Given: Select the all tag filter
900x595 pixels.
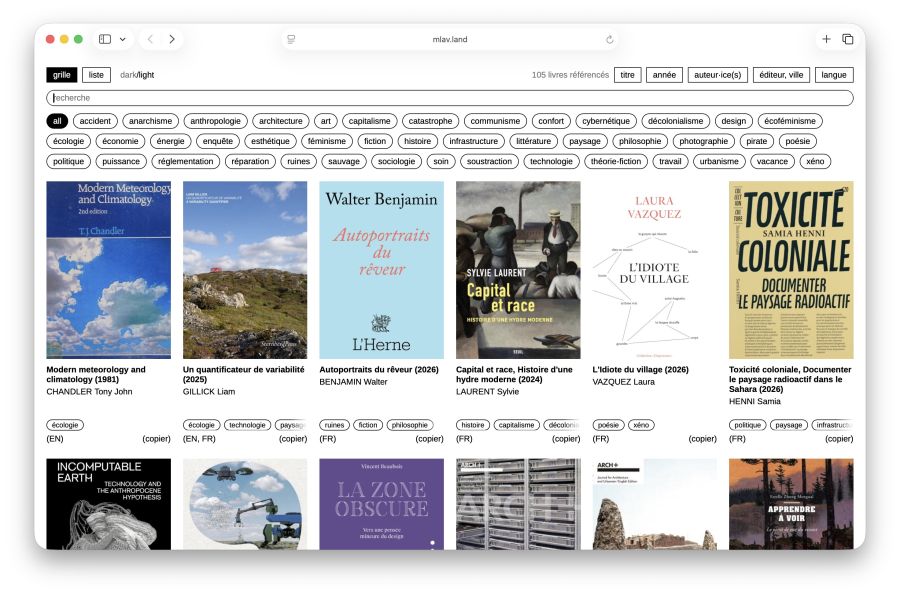Looking at the screenshot, I should (57, 121).
